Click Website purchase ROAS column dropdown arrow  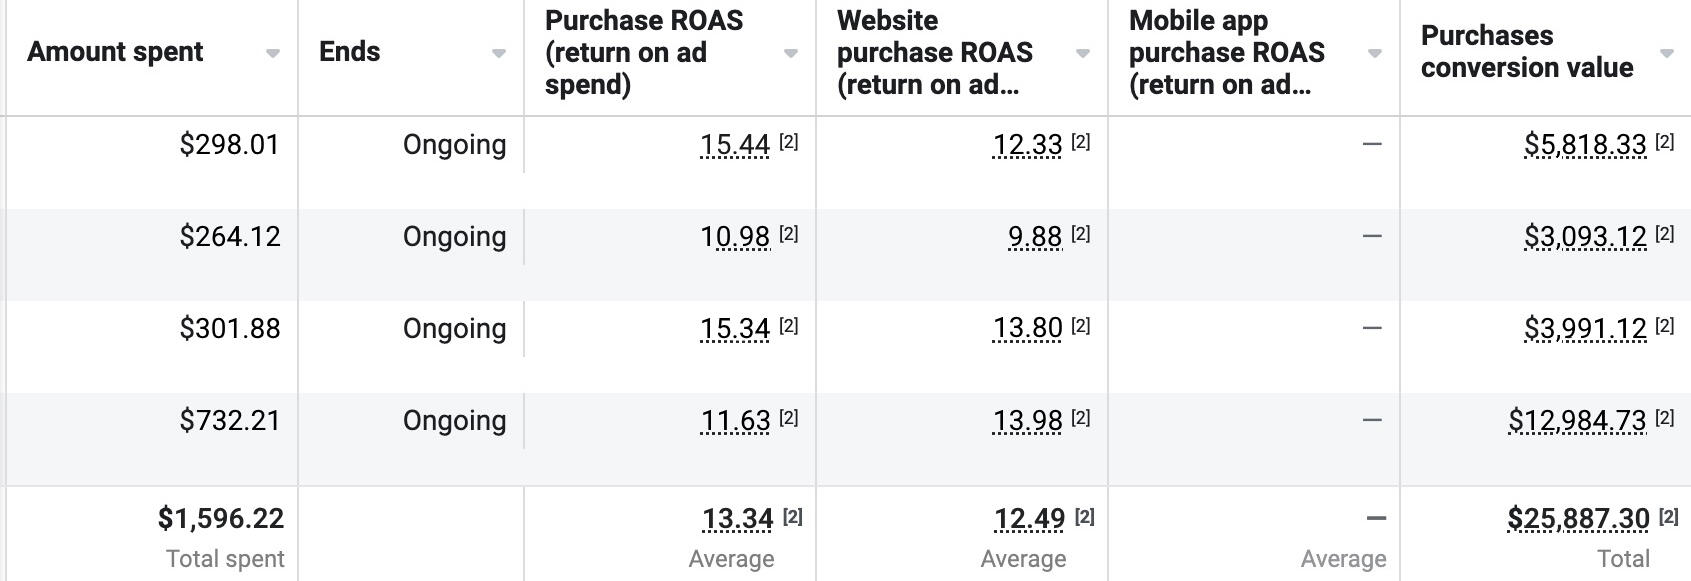click(x=1082, y=54)
